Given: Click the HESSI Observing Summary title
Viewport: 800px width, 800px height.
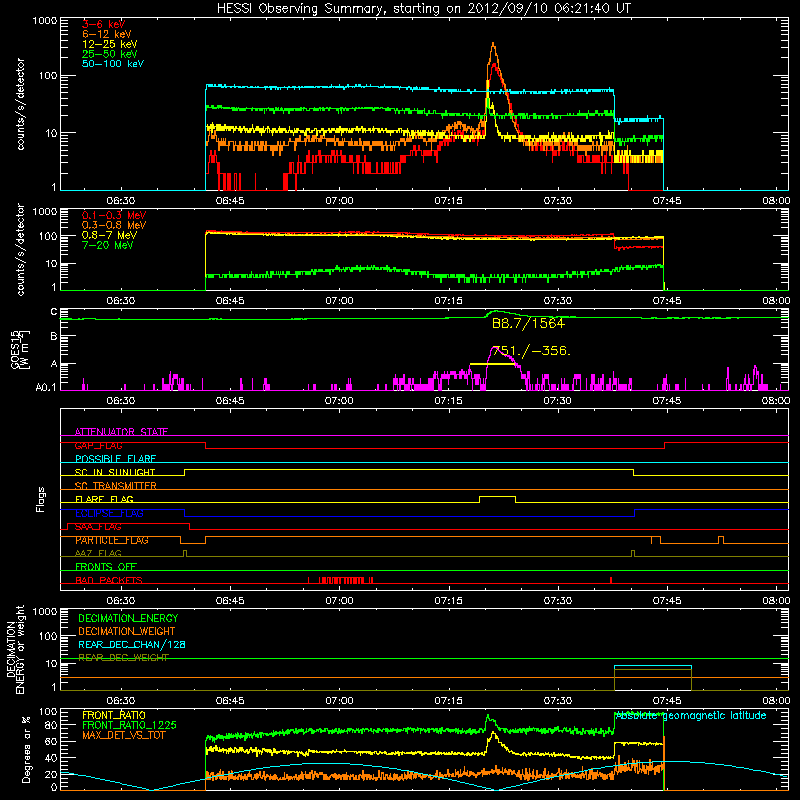Looking at the screenshot, I should coord(423,9).
